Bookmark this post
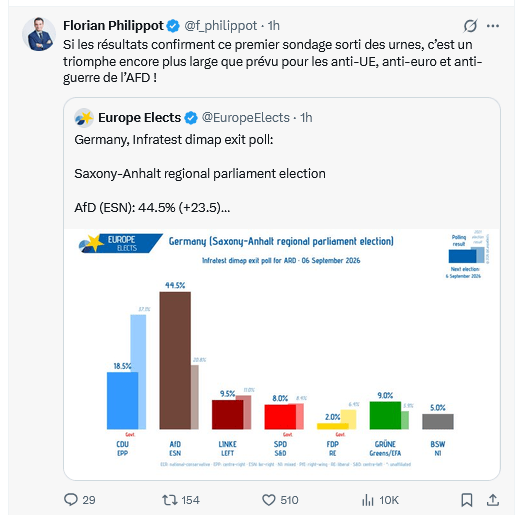Image resolution: width=524 pixels, height=515 pixels. click(467, 500)
